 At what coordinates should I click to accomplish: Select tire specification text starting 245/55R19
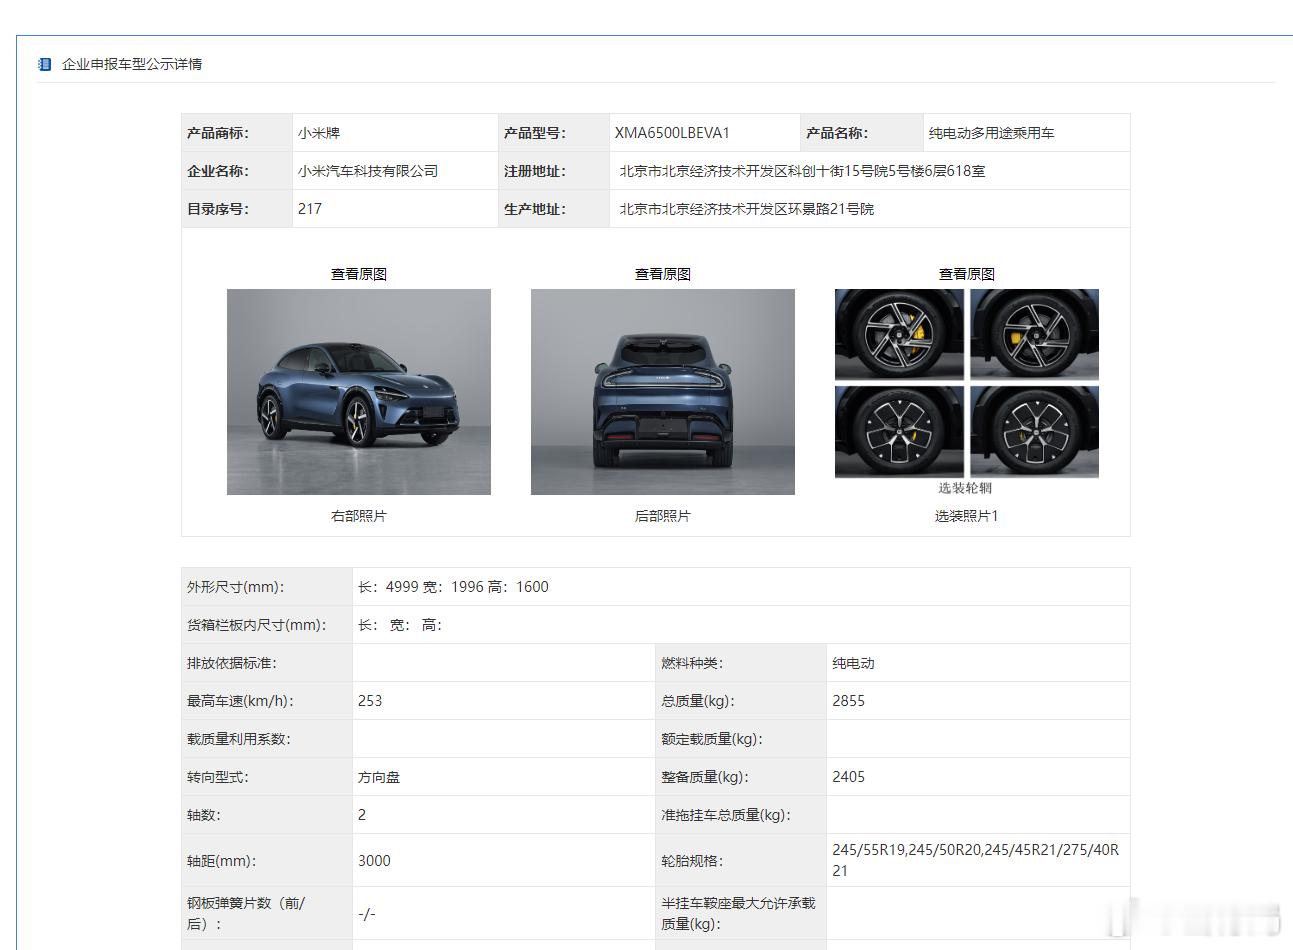point(975,860)
